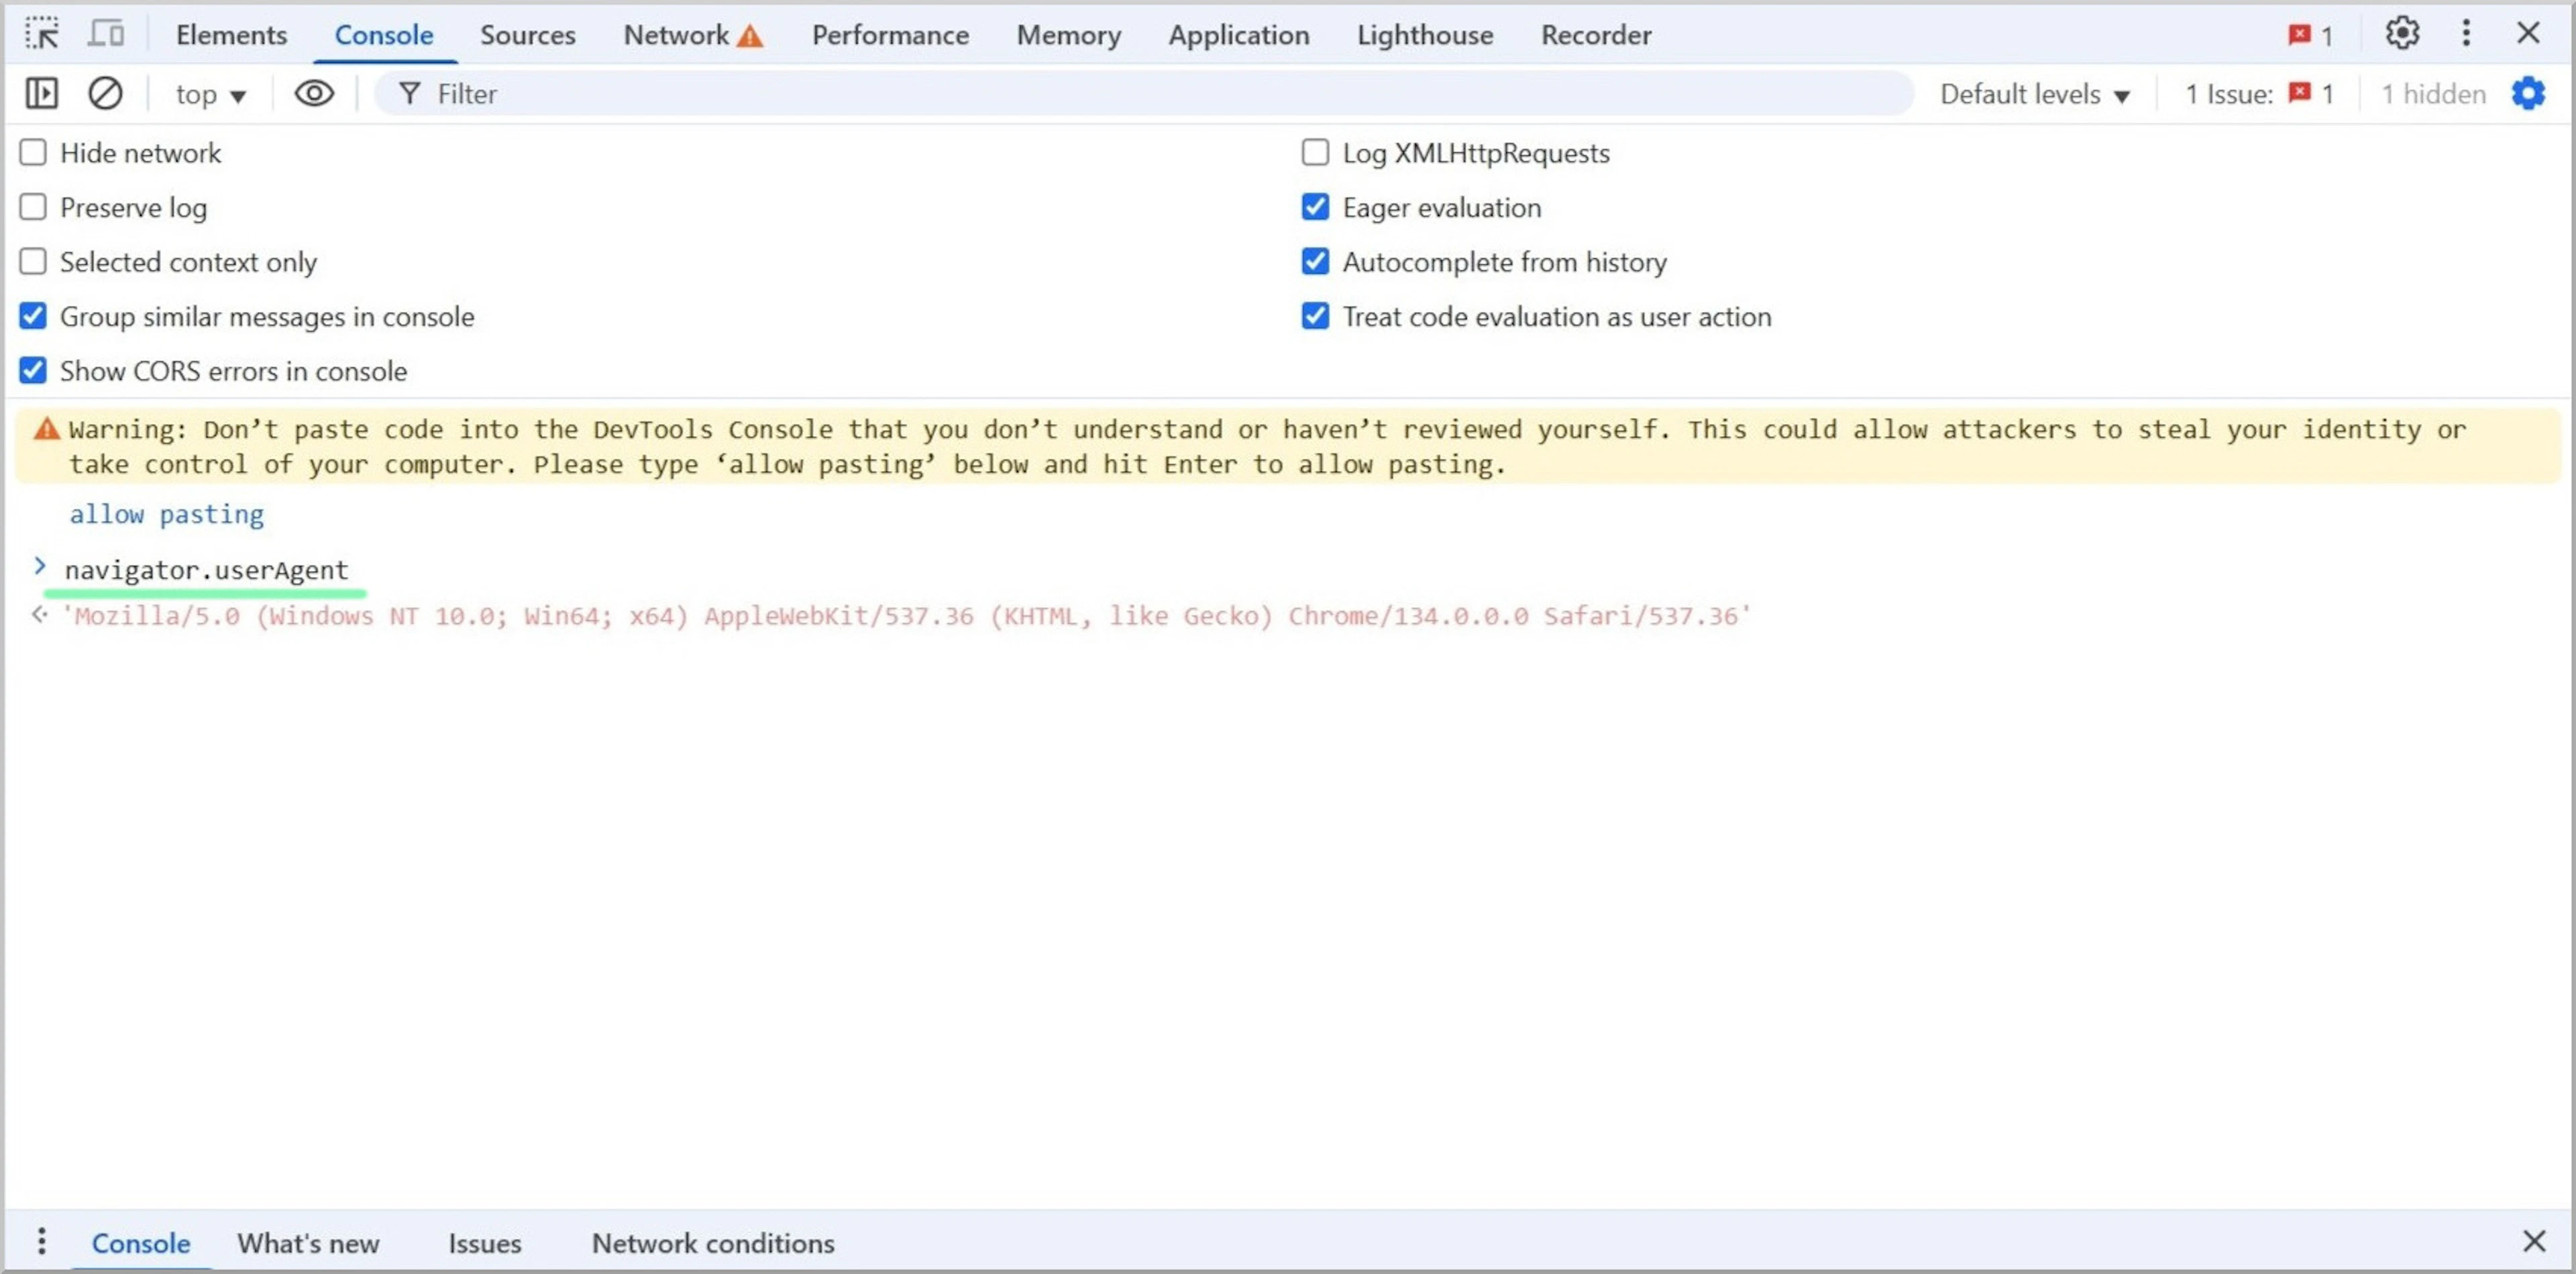2576x1274 pixels.
Task: Open the customize DevTools three-dot menu
Action: click(2466, 34)
